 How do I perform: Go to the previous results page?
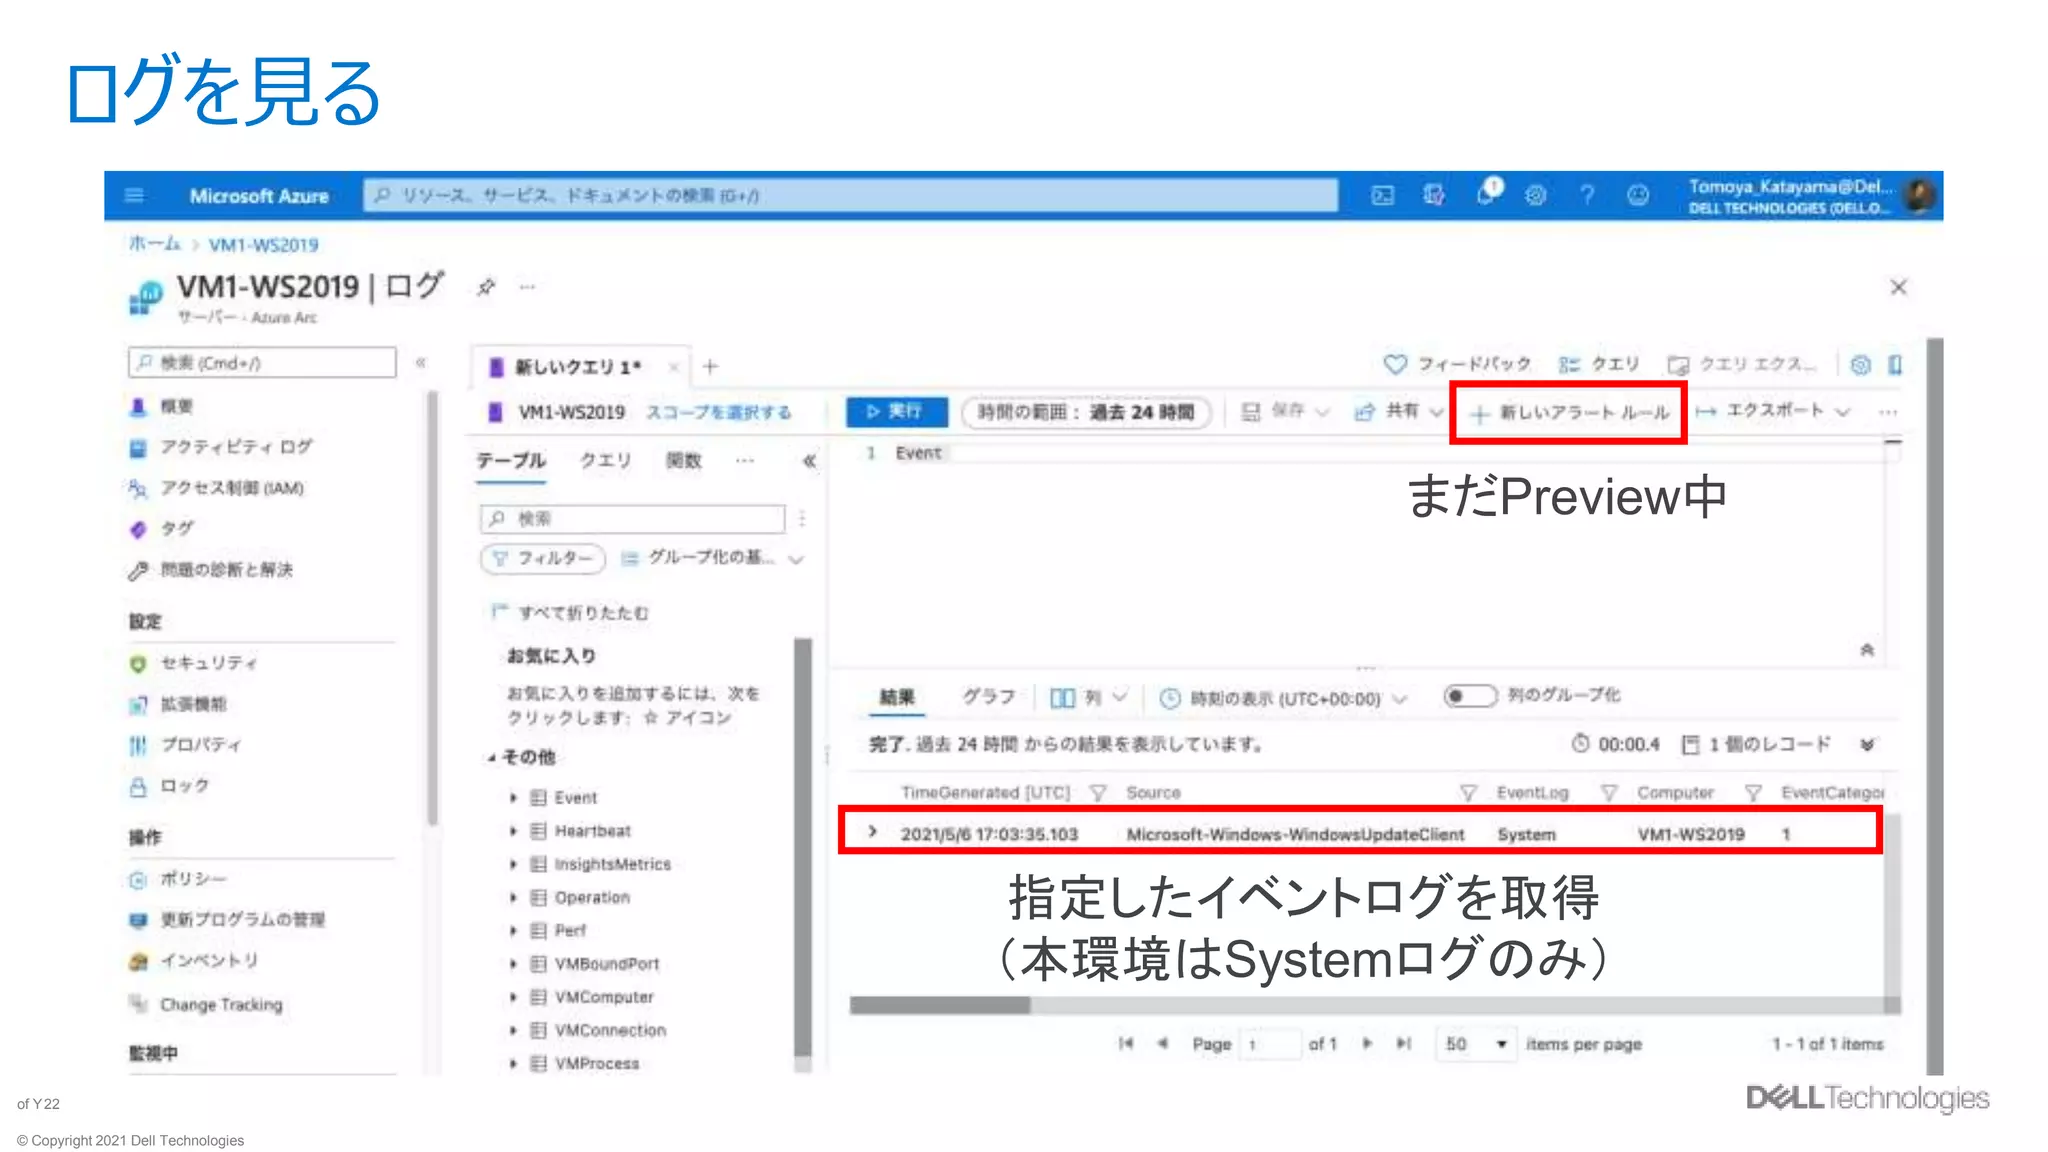pyautogui.click(x=1162, y=1043)
